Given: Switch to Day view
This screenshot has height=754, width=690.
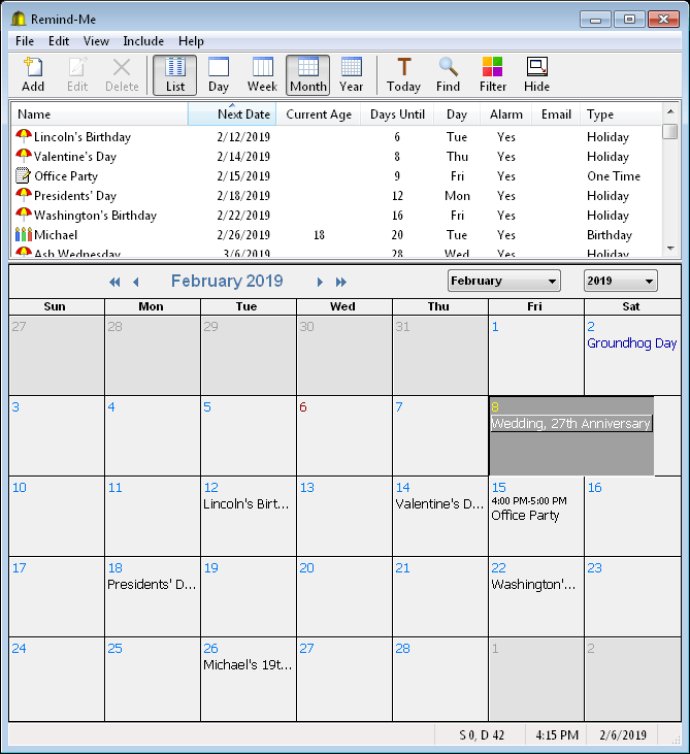Looking at the screenshot, I should click(218, 75).
